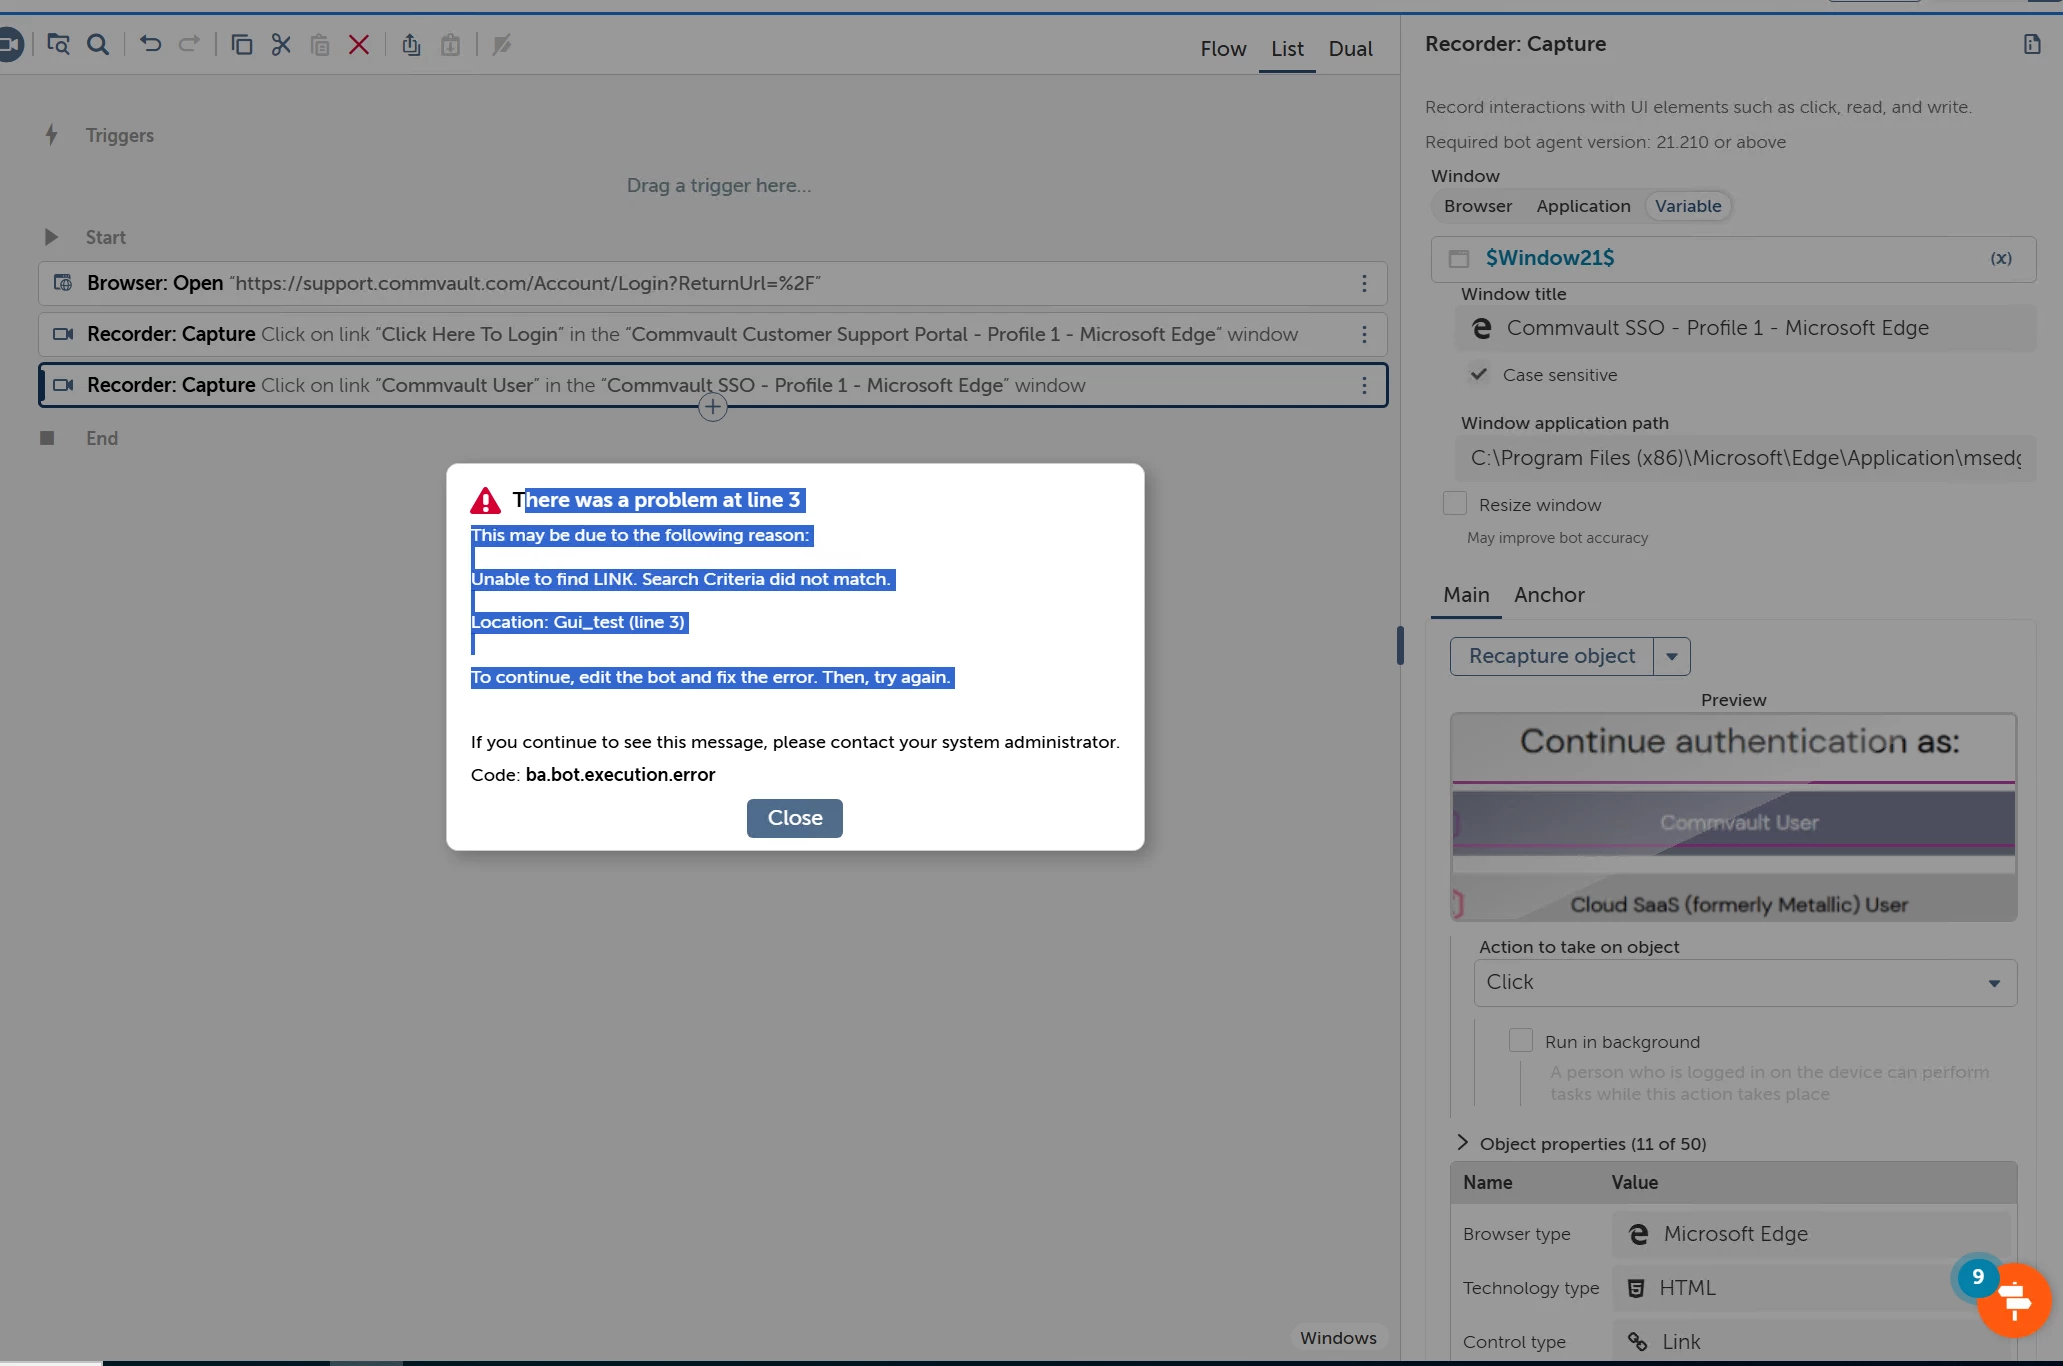Screen dimensions: 2063x1366
Task: Toggle the Case sensitive checkbox
Action: click(x=1479, y=374)
